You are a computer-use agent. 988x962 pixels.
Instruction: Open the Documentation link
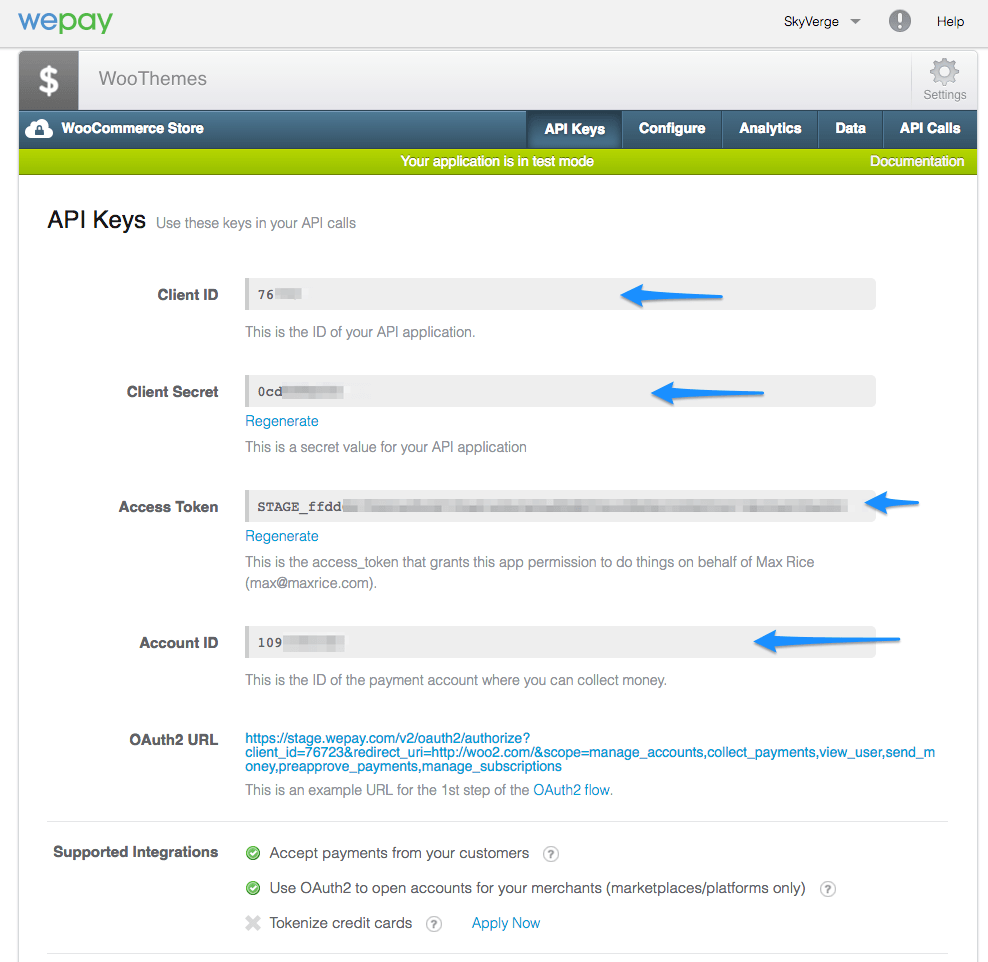[x=917, y=161]
